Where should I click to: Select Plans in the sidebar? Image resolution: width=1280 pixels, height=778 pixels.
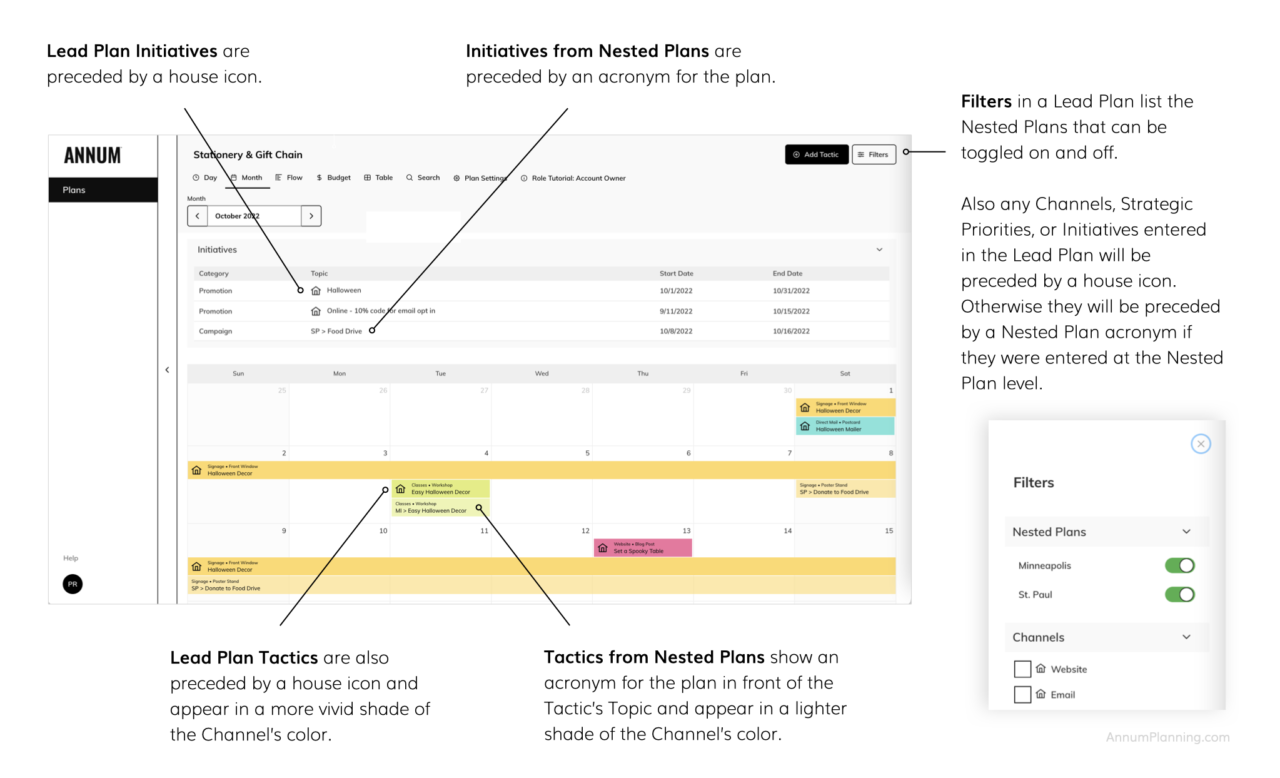(x=72, y=189)
